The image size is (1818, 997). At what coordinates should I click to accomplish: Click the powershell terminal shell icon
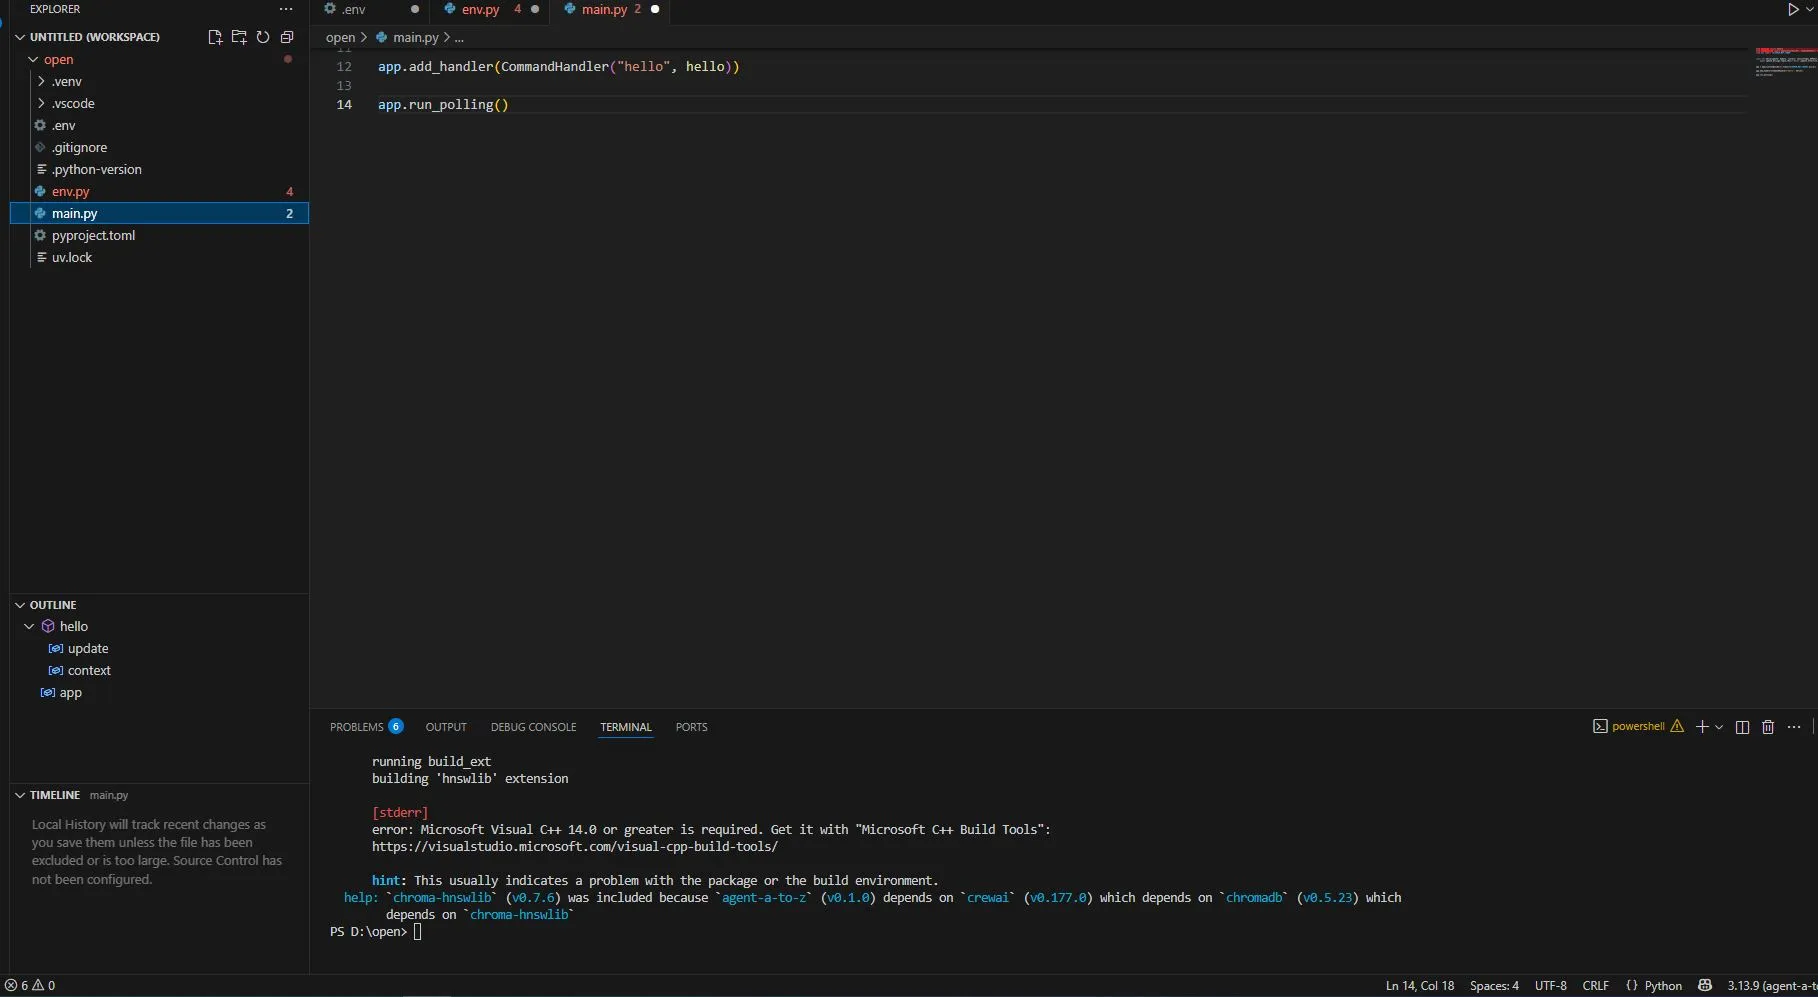(x=1600, y=727)
